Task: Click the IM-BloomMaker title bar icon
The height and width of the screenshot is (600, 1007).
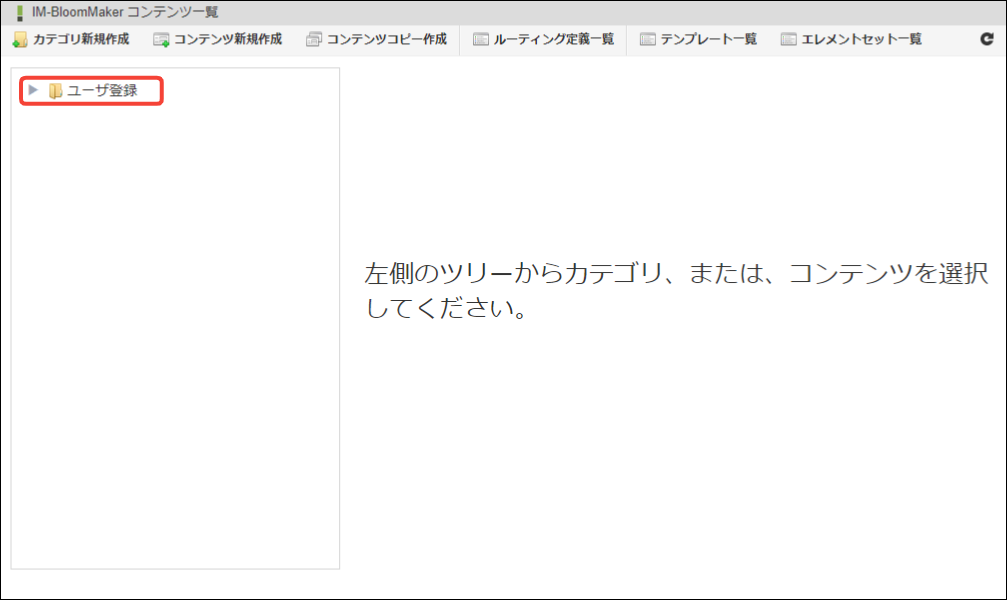Action: (20, 13)
